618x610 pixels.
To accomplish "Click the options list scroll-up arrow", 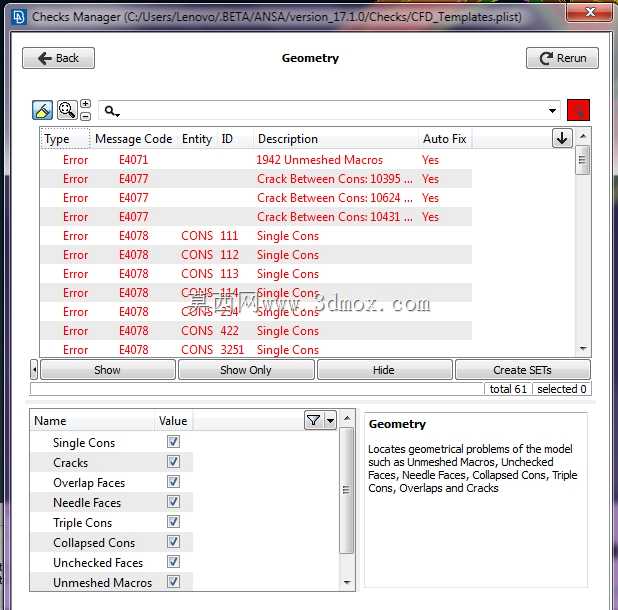I will pos(347,418).
